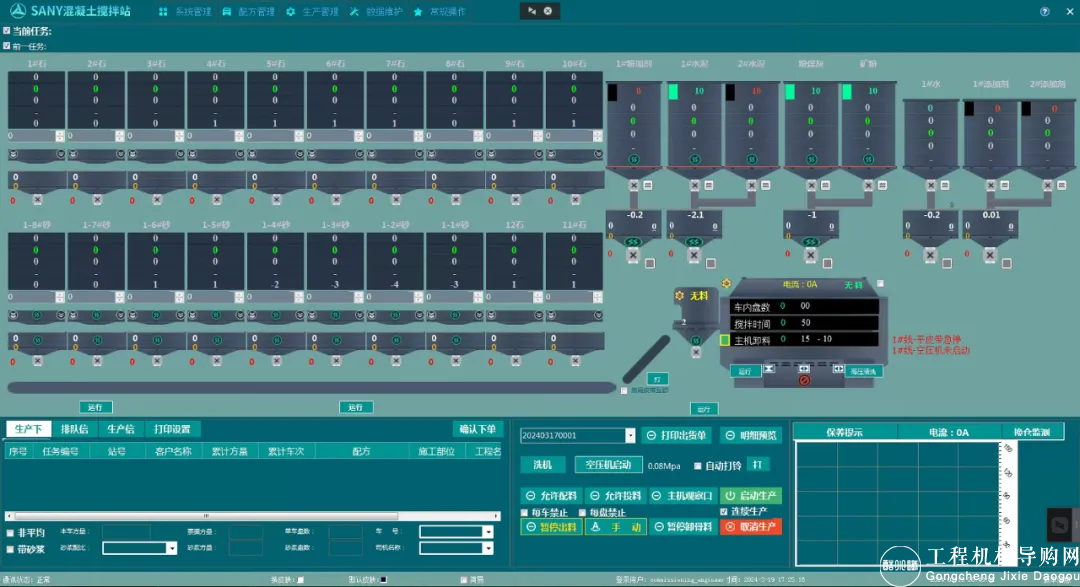This screenshot has width=1080, height=587.
Task: Toggle the 当前任务 checkbox
Action: pyautogui.click(x=7, y=30)
